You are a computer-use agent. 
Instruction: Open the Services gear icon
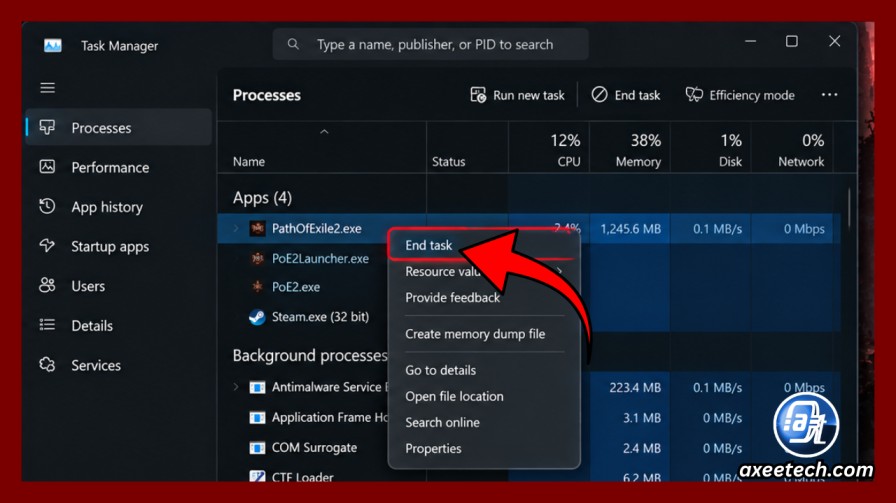coord(47,365)
